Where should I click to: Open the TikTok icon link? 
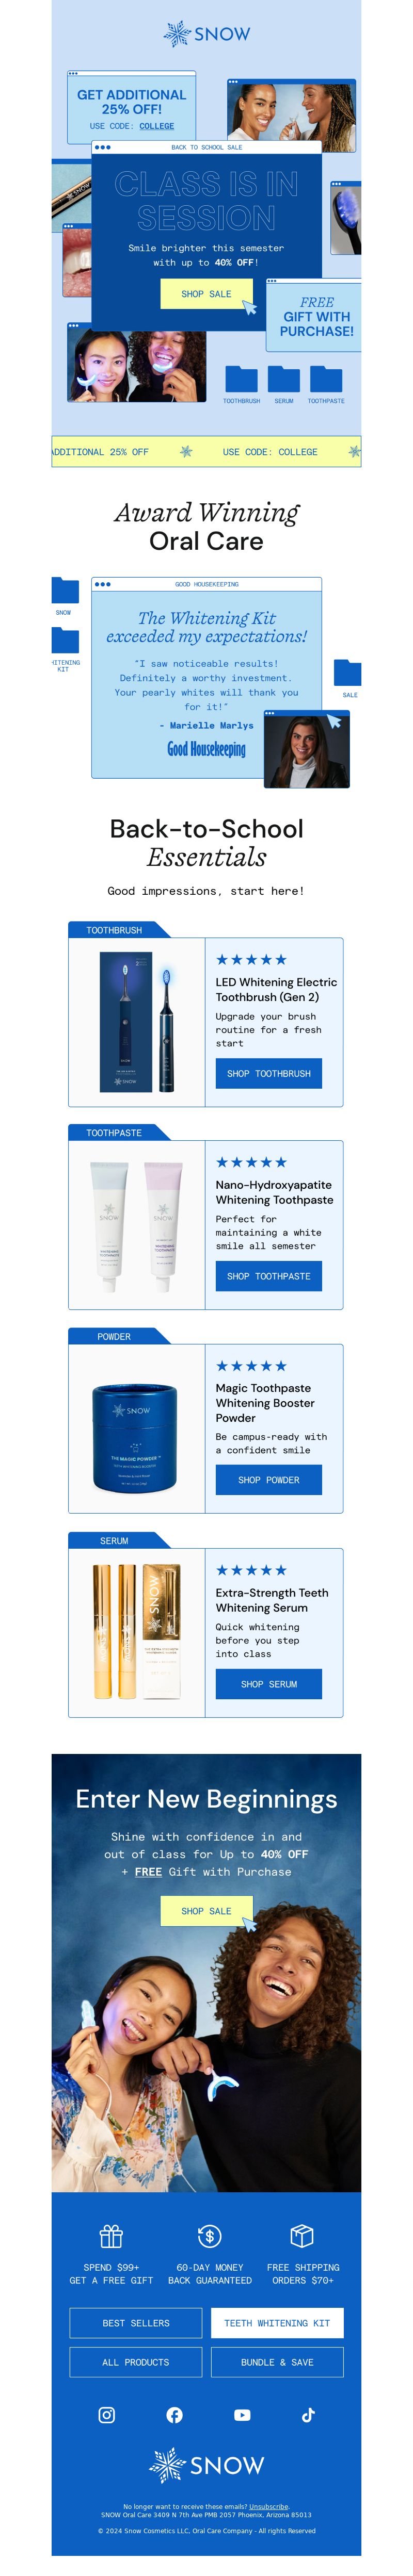308,2414
